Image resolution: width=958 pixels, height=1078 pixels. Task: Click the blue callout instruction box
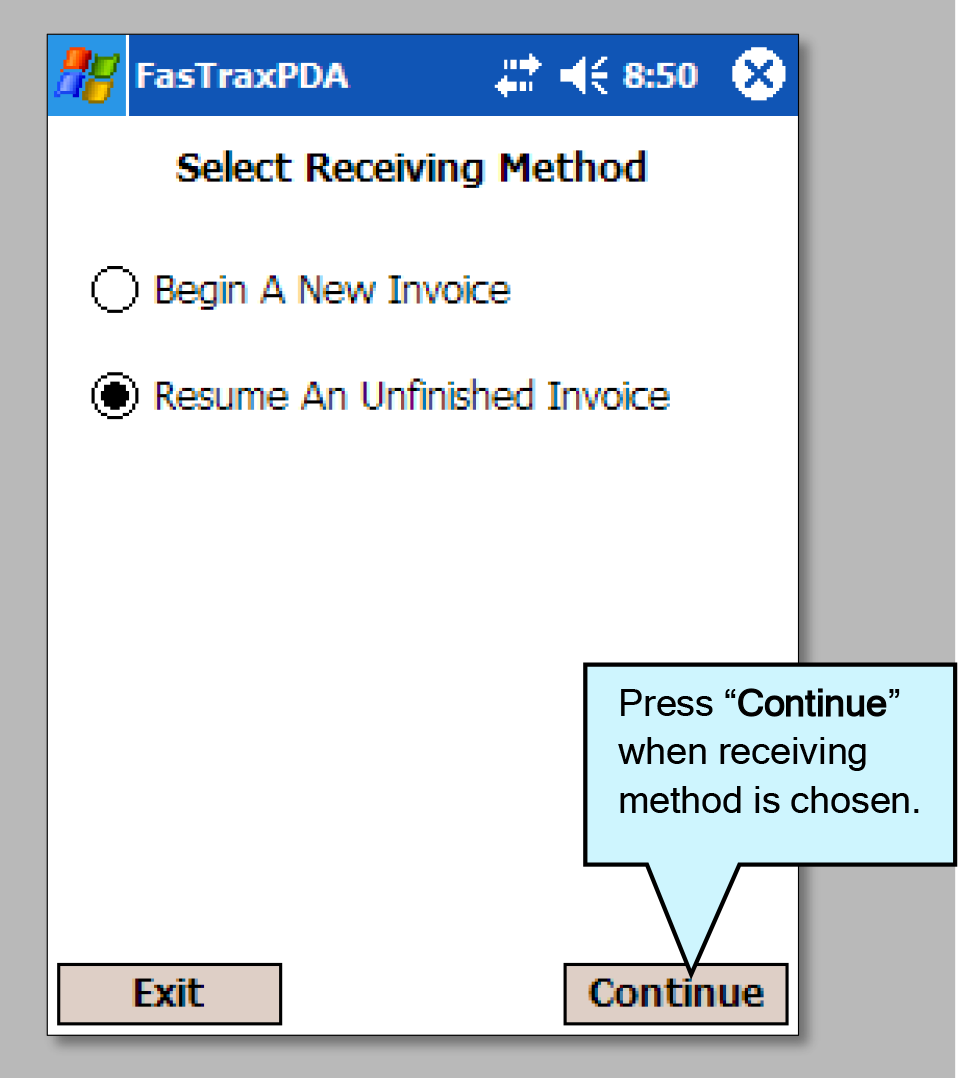770,764
